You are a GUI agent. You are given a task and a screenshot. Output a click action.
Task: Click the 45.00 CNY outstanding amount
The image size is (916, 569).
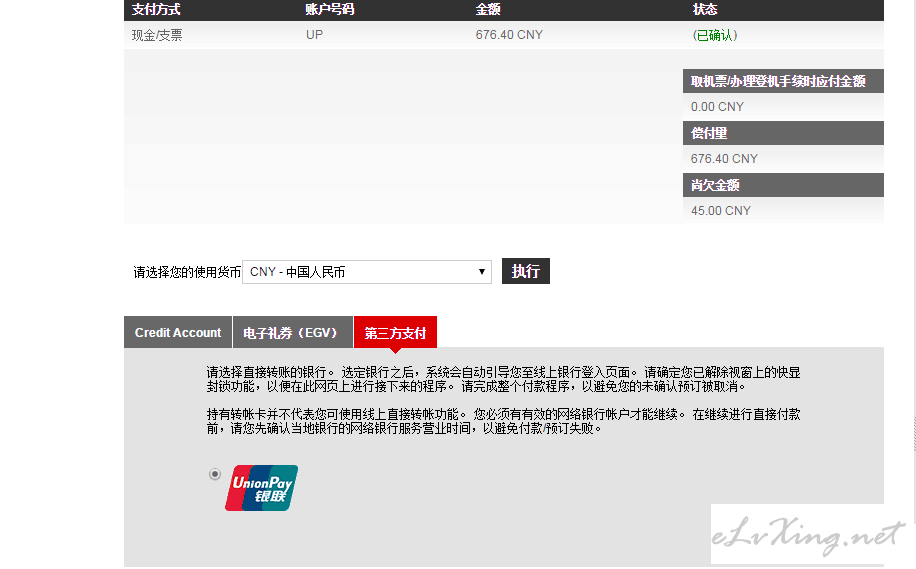pos(720,211)
